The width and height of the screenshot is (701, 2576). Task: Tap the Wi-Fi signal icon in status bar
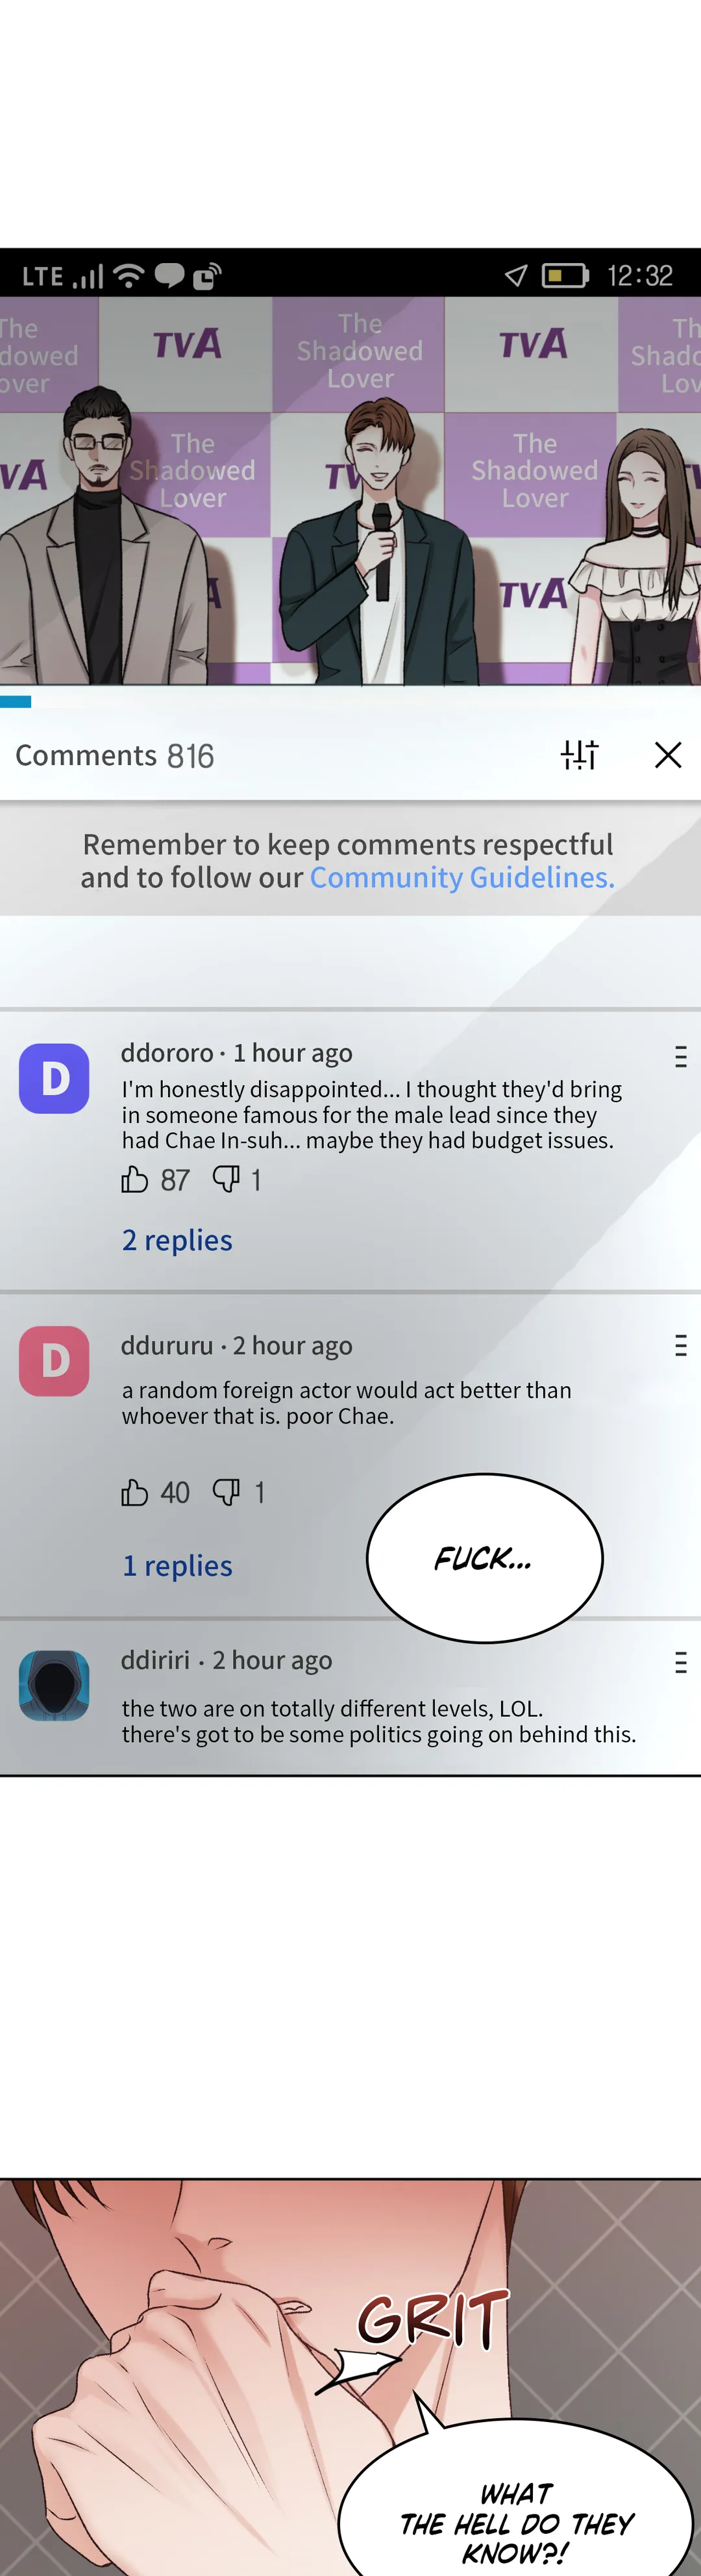point(129,275)
